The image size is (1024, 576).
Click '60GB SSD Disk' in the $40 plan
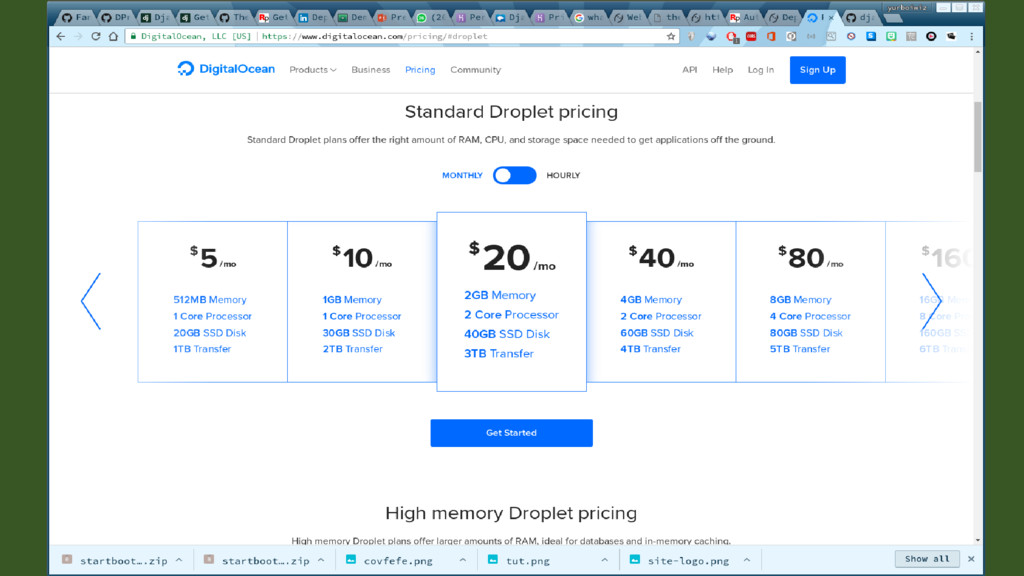656,332
